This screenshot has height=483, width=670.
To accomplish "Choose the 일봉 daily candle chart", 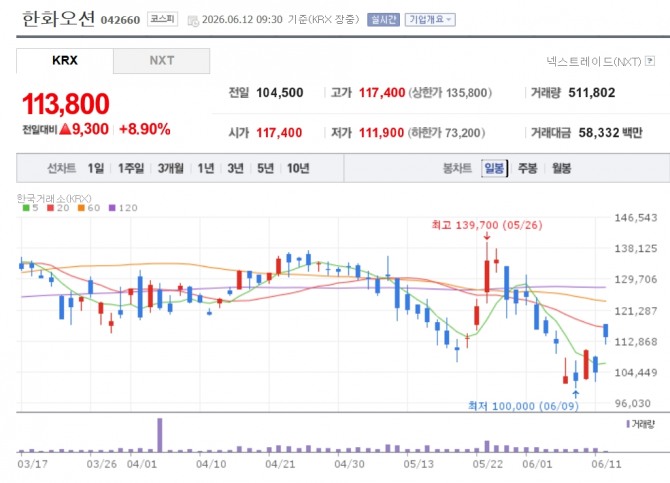I will (x=494, y=168).
